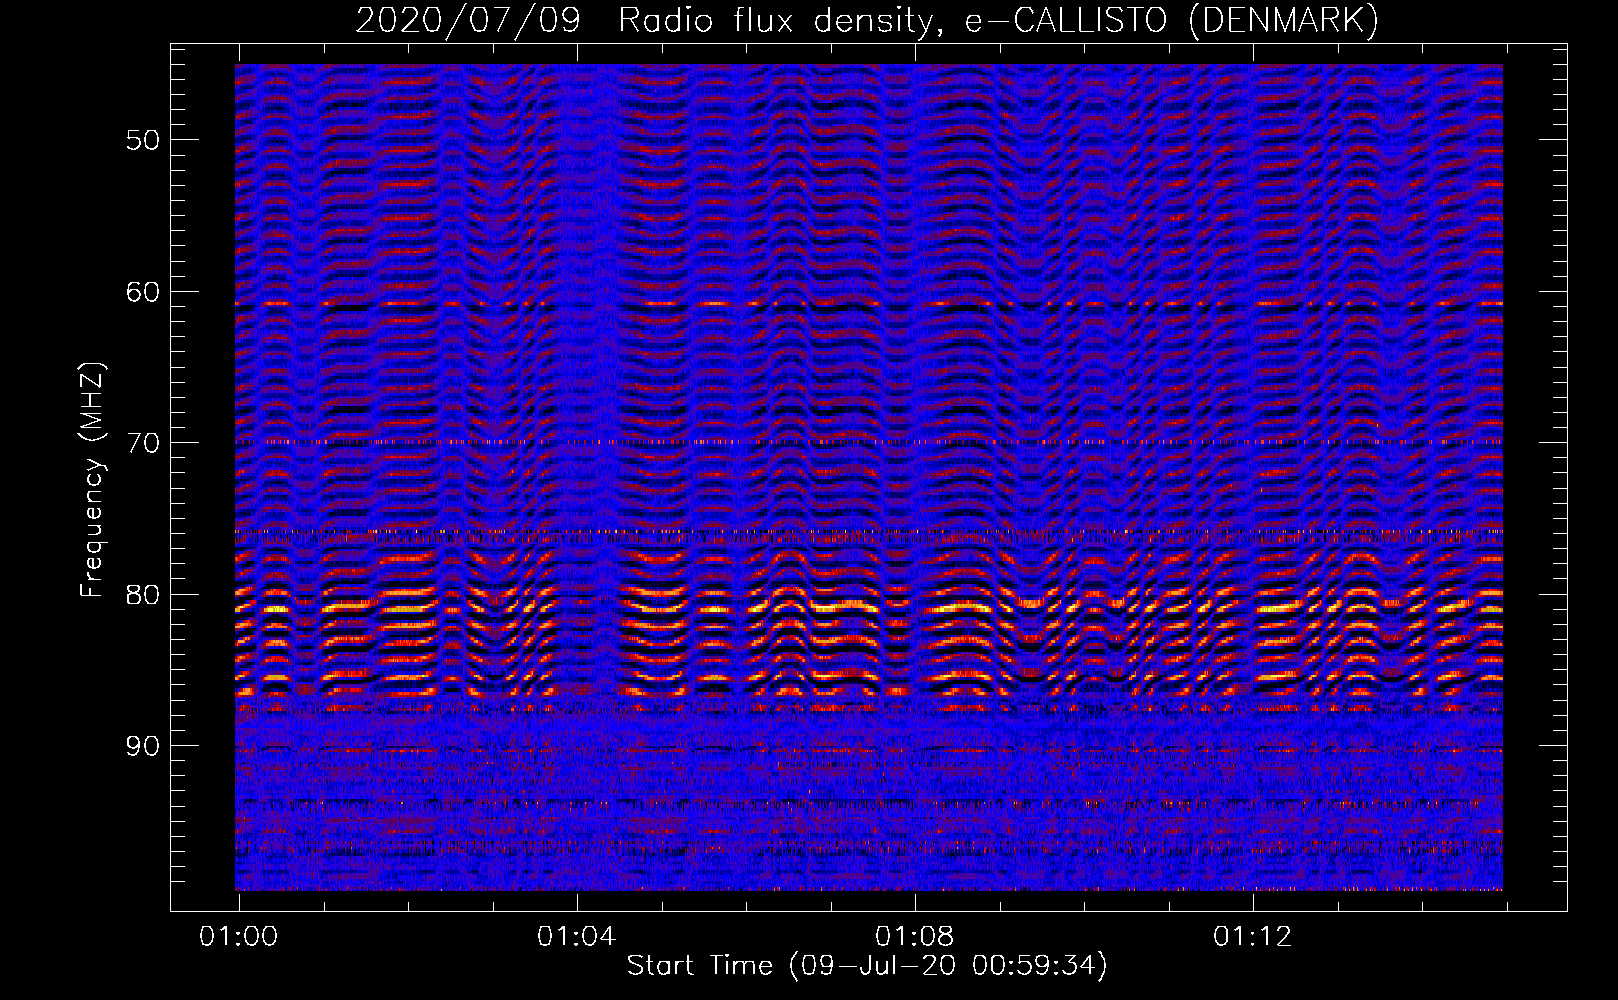Screen dimensions: 1618x1000
Task: Click the '01:12' time tick label
Action: click(1252, 937)
